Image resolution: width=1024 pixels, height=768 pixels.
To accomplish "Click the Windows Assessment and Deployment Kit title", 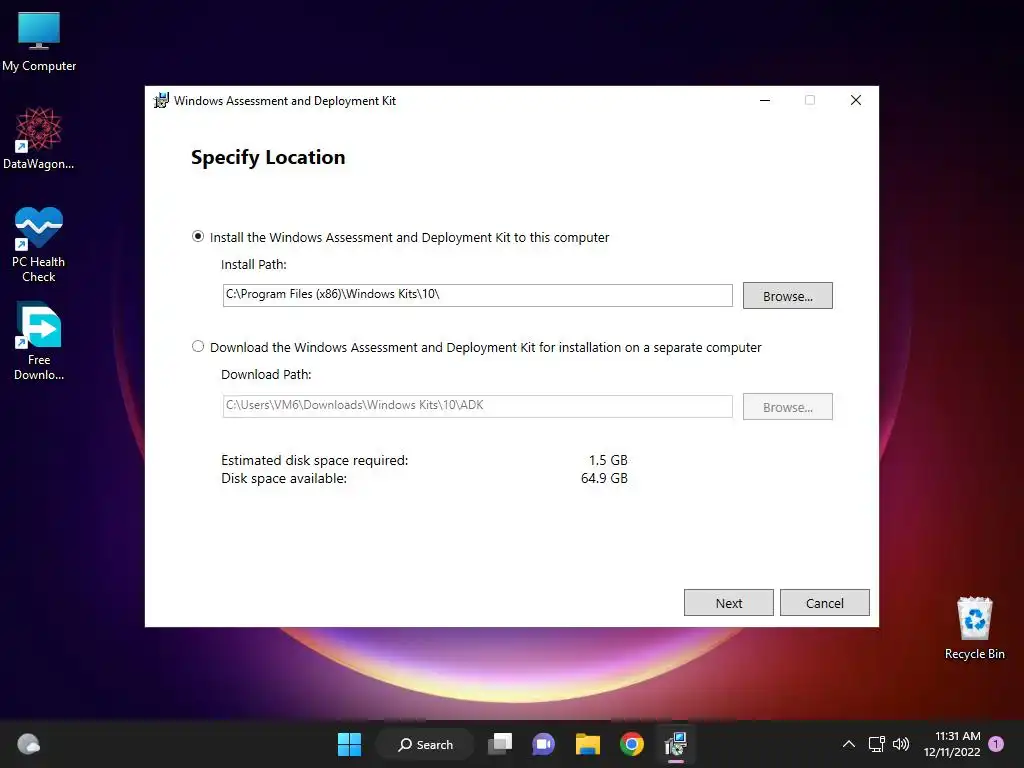I will click(285, 101).
